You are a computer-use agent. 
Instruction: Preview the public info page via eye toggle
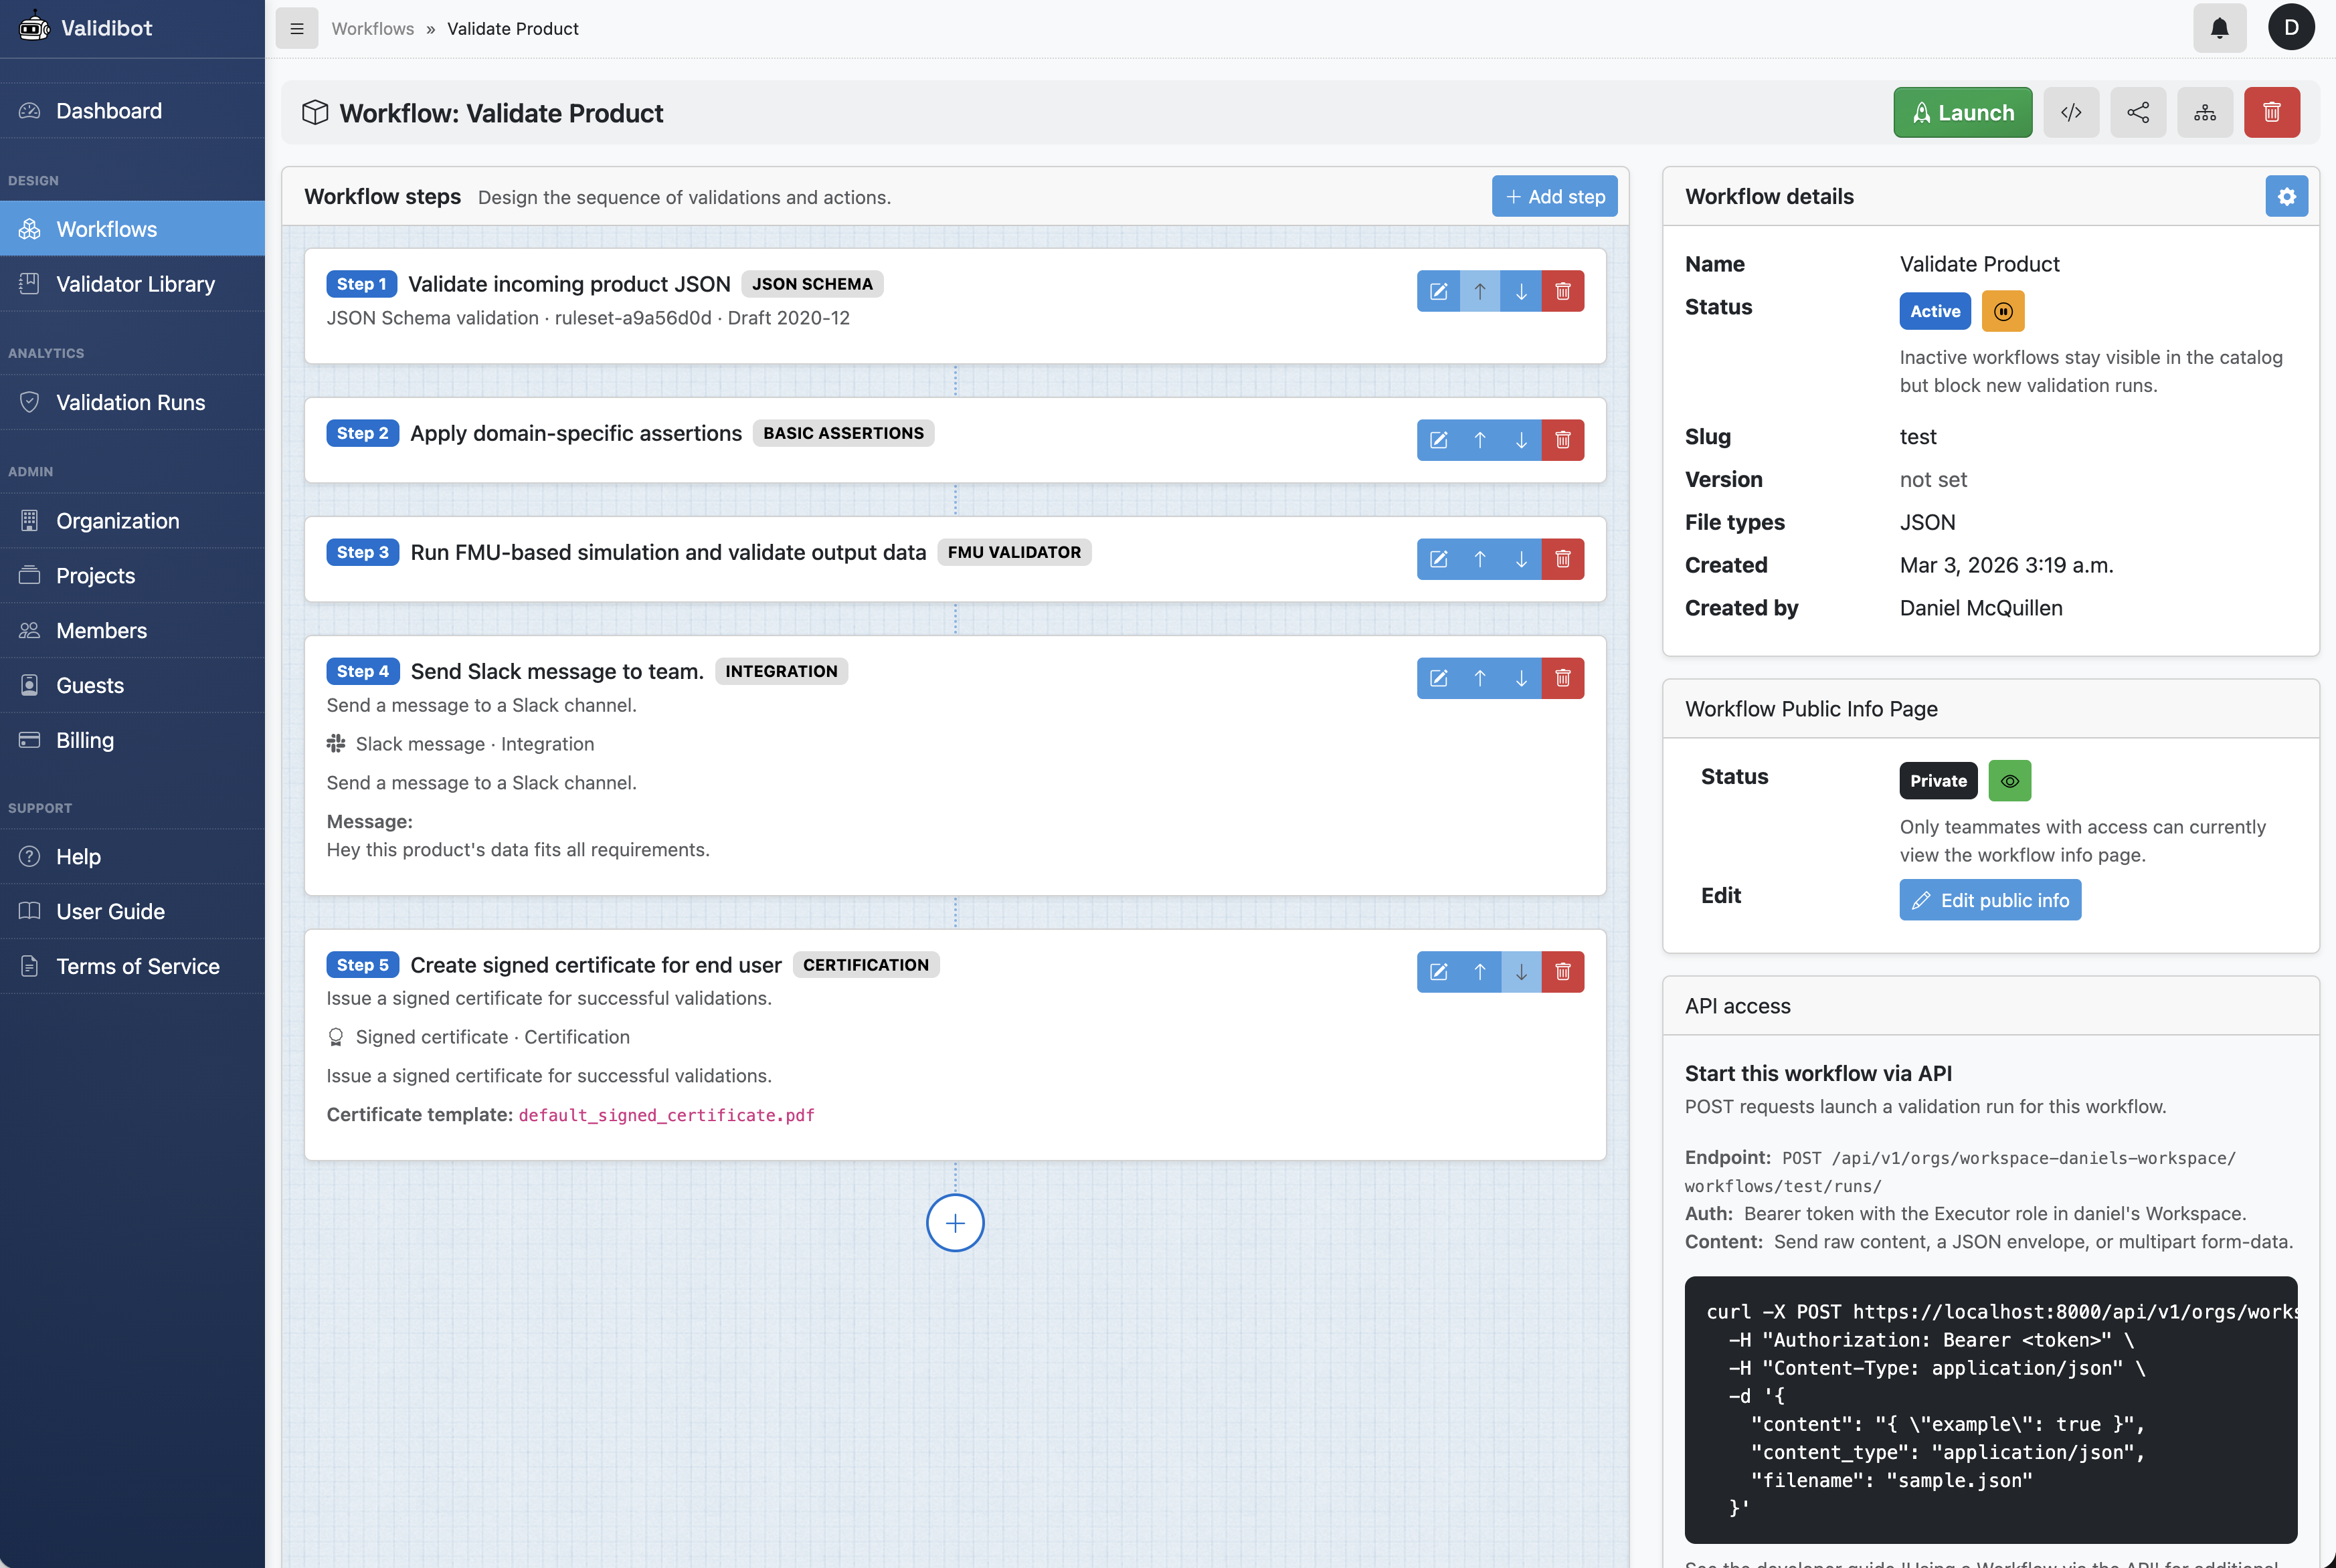click(2010, 781)
